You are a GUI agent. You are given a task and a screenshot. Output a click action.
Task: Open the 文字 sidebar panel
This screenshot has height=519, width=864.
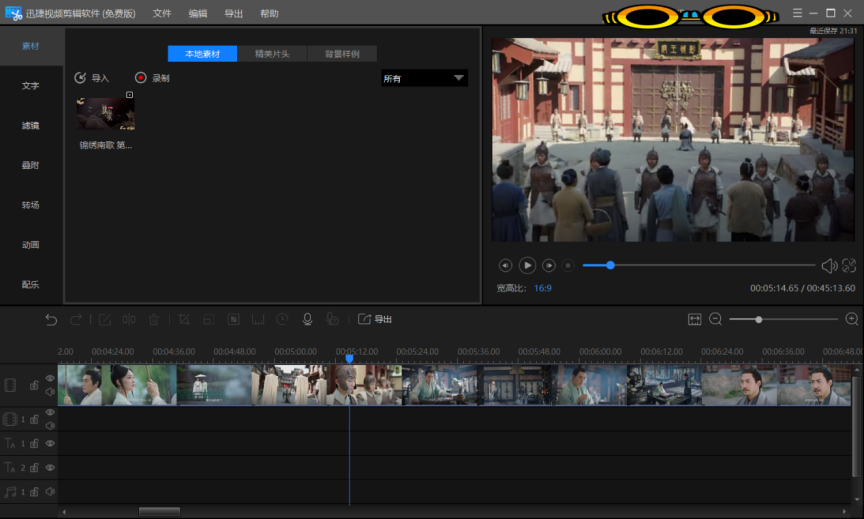tap(31, 86)
